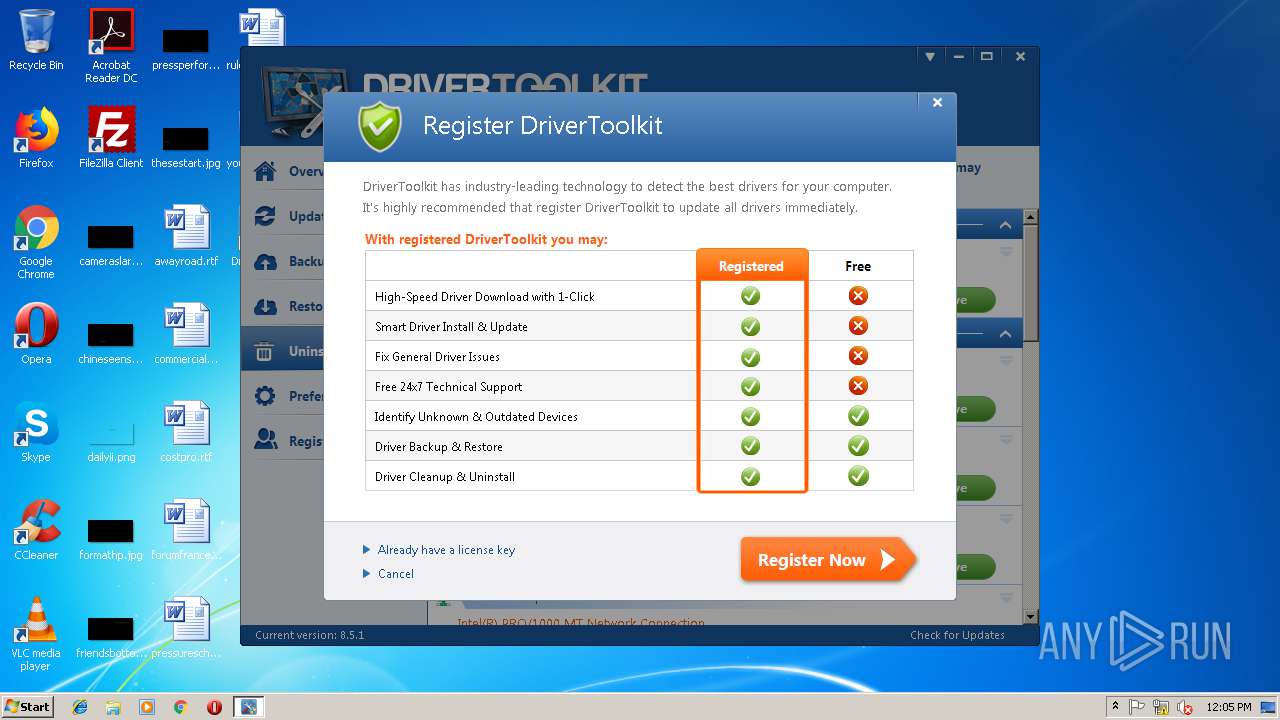Click Registered check for Identify Unknown & Outdated Devices
Screen dimensions: 1280x720
pos(750,416)
